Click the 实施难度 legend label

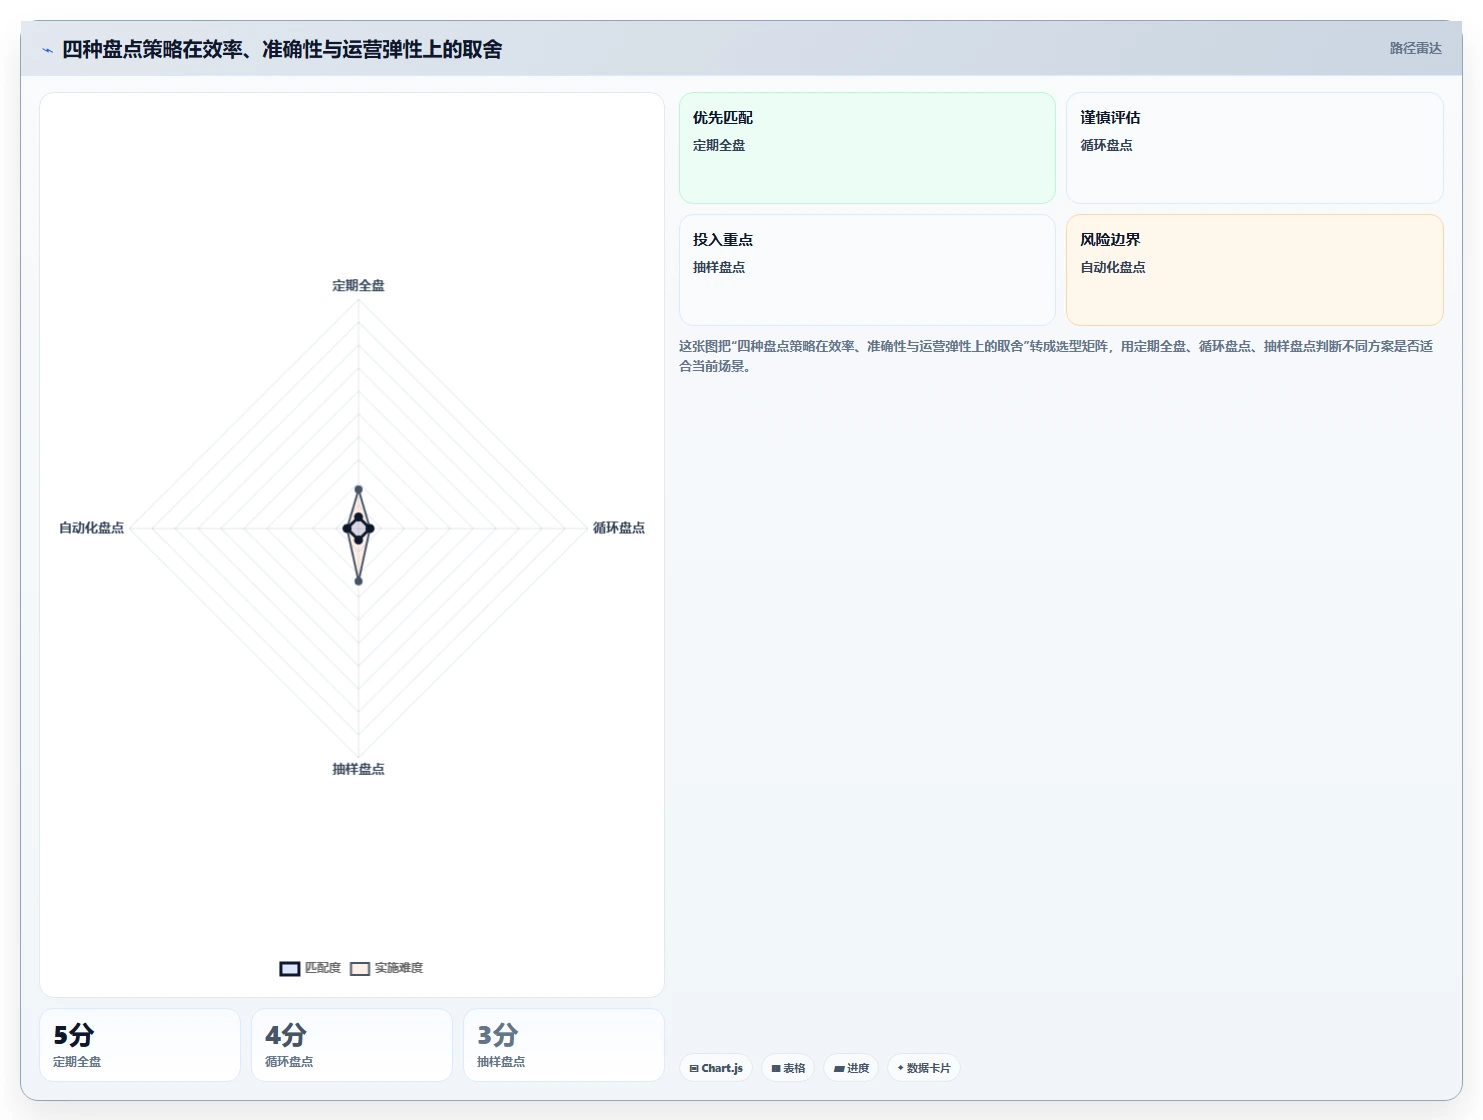(x=399, y=968)
